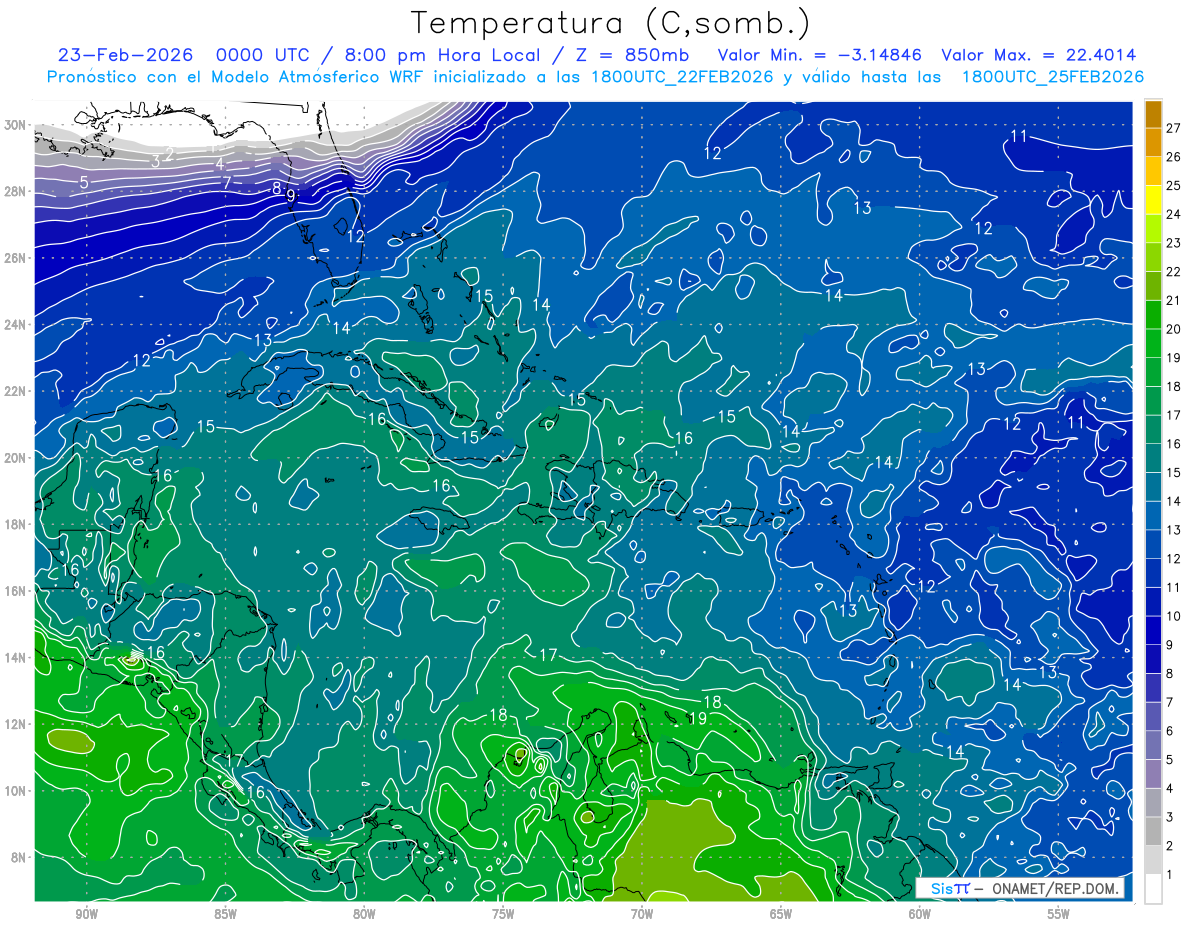This screenshot has height=927, width=1200.
Task: Select the Valor Min. = -3.14846 text
Action: tap(820, 55)
